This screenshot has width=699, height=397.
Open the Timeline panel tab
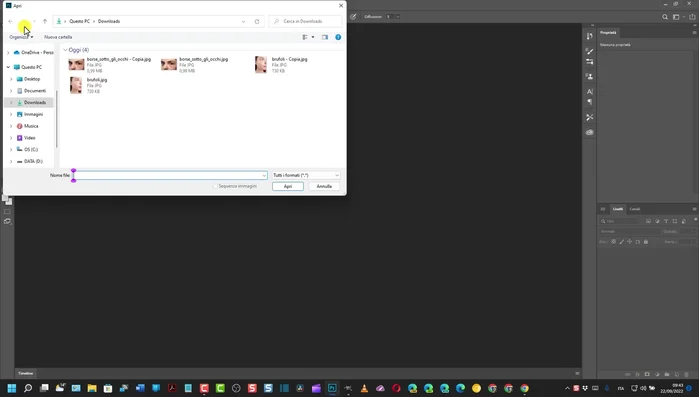tap(26, 373)
